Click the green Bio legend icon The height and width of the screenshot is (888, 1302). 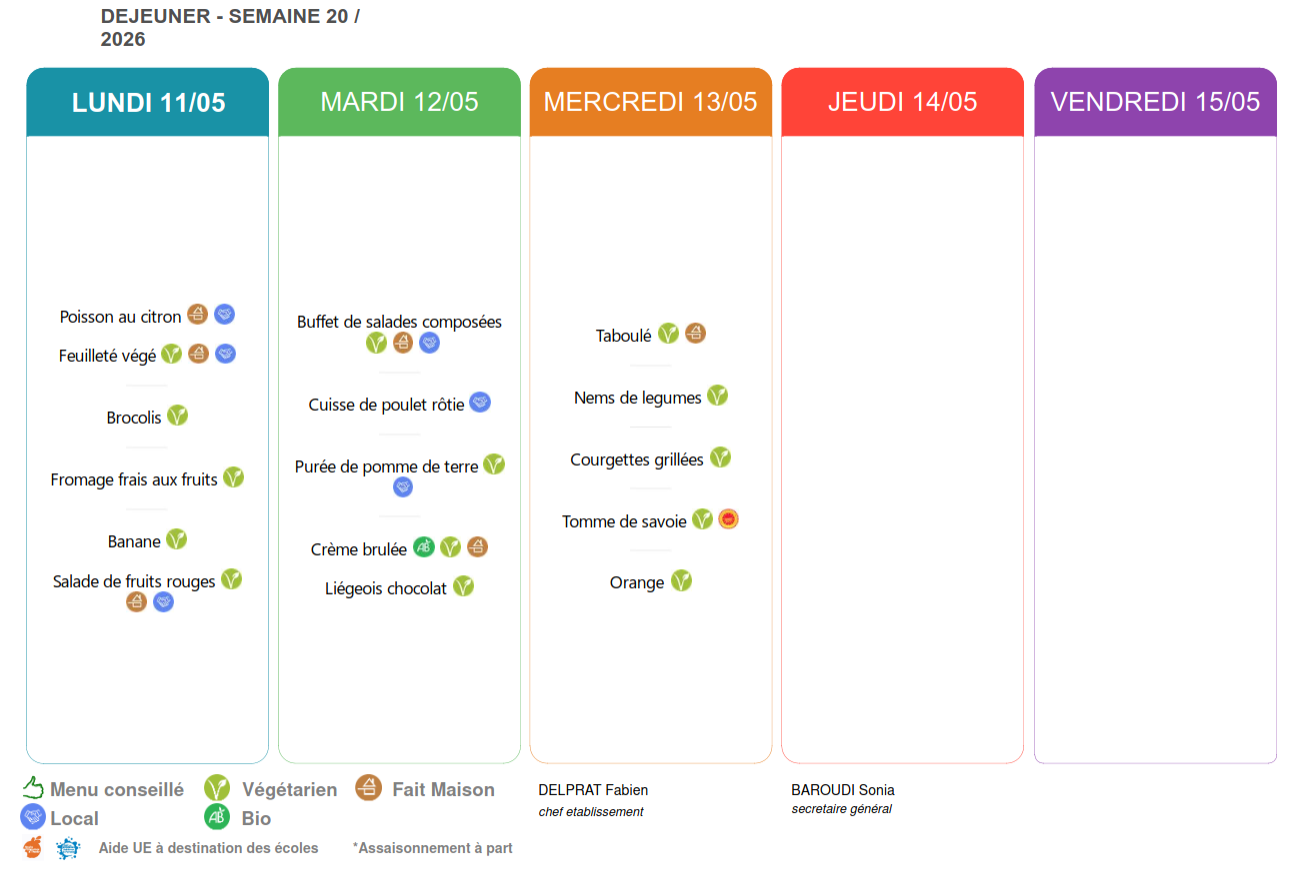pyautogui.click(x=217, y=817)
